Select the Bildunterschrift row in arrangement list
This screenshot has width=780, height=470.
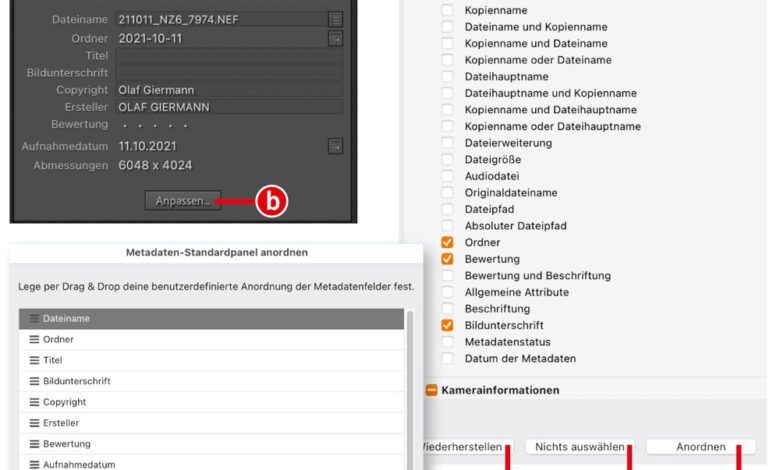click(x=211, y=381)
